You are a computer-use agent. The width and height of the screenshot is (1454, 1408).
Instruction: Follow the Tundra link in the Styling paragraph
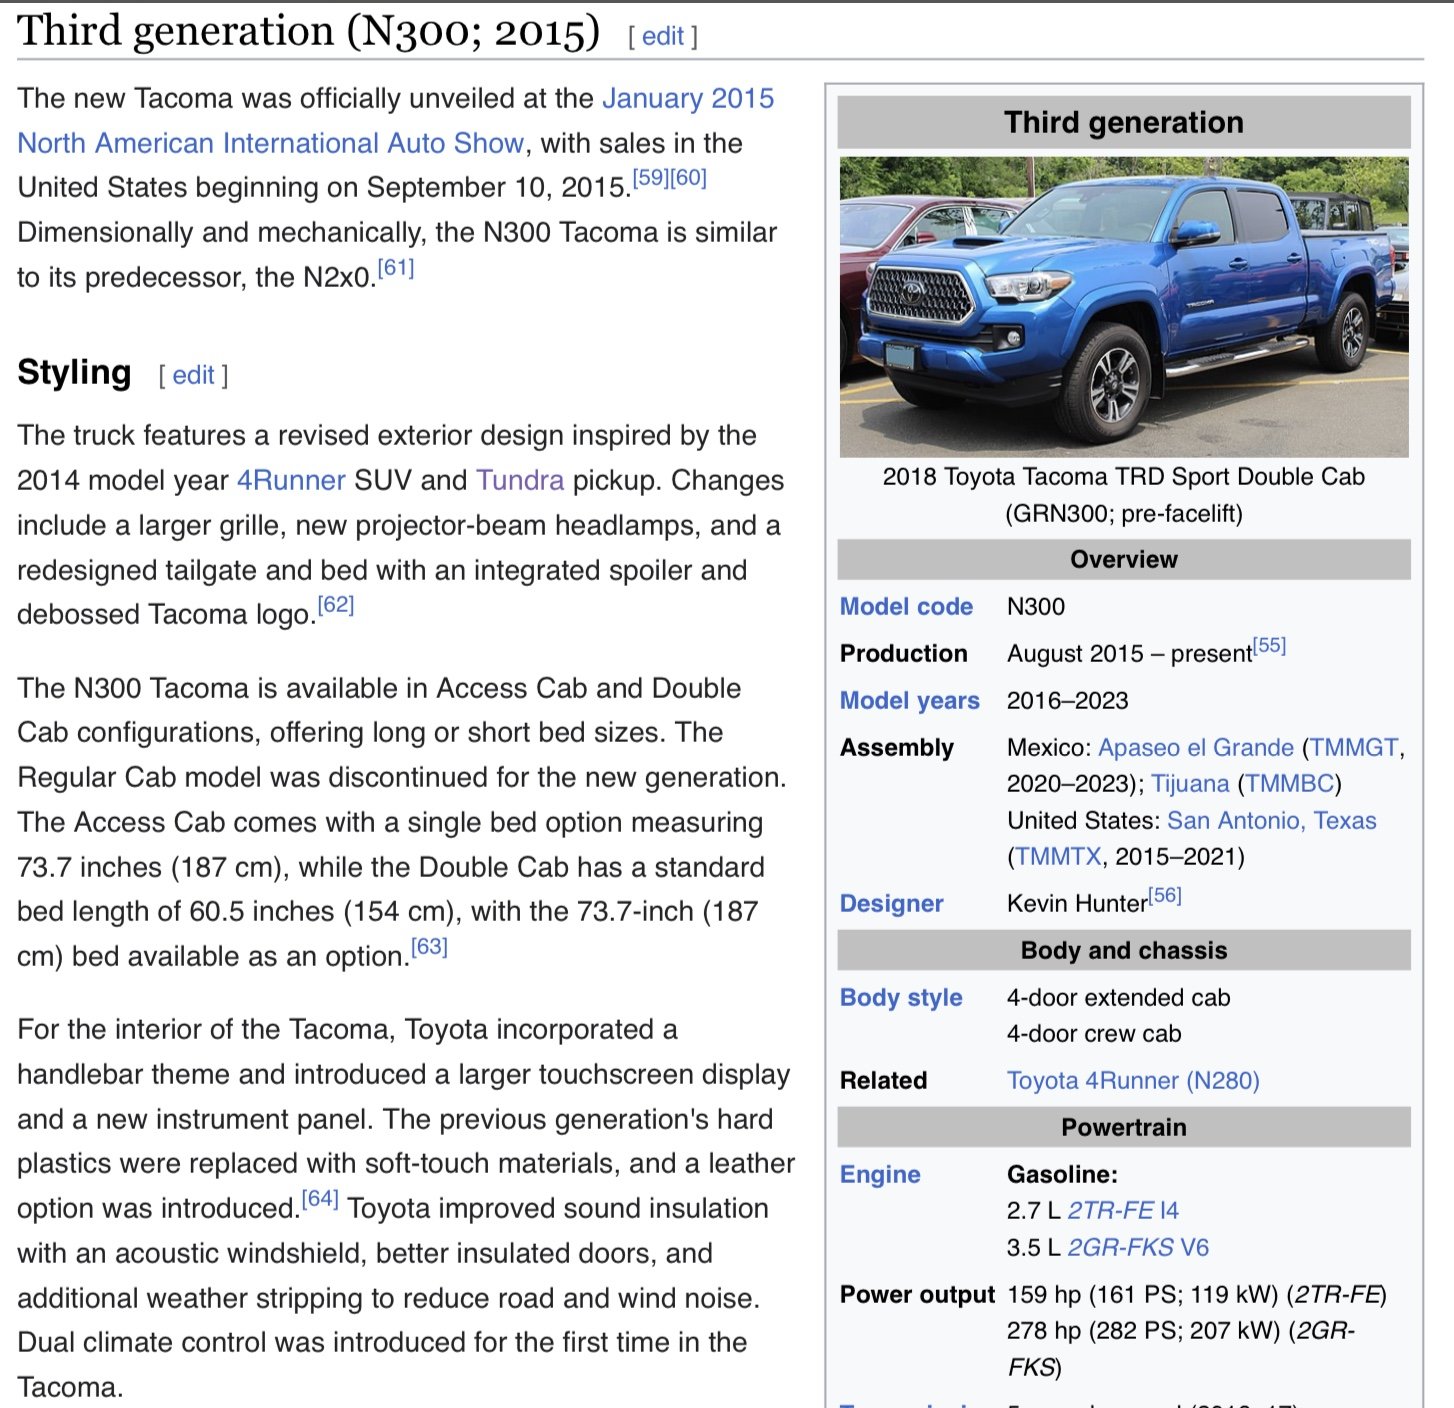(520, 480)
